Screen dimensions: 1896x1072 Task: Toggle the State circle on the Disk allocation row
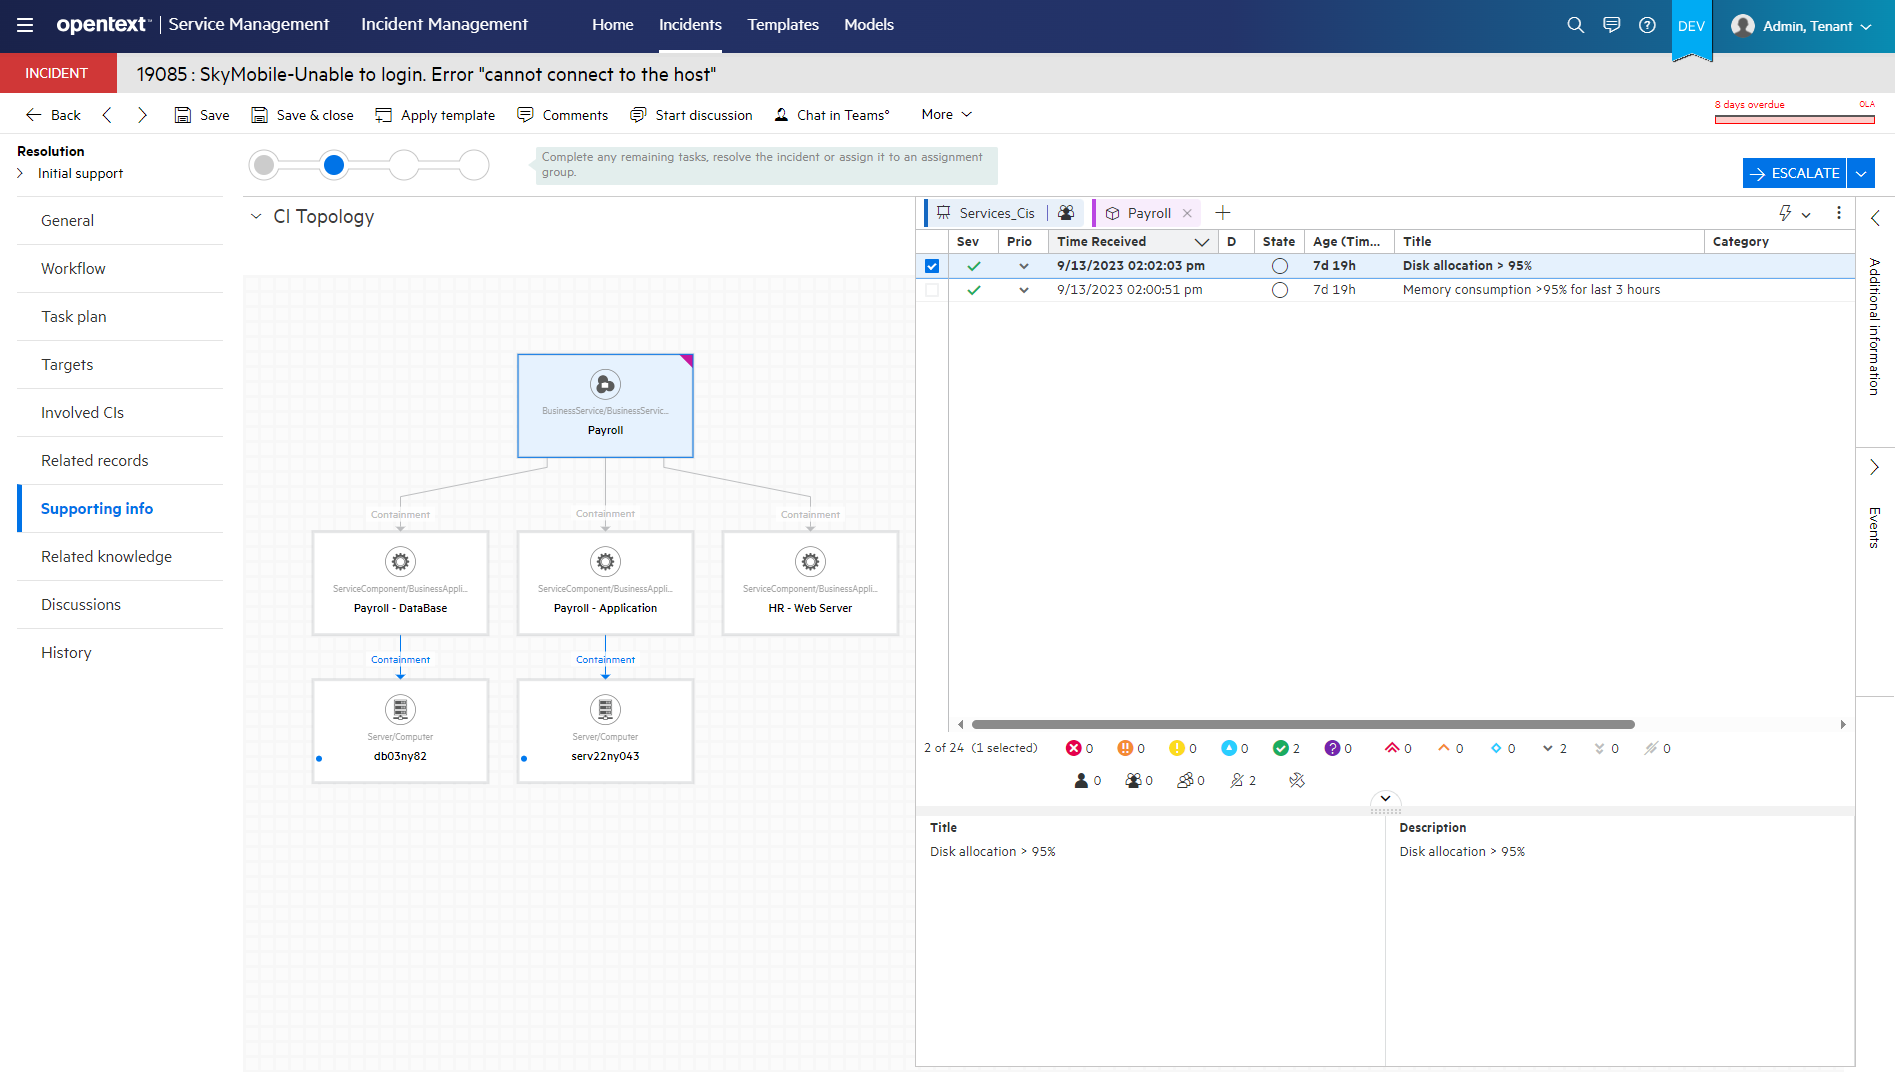click(1279, 265)
